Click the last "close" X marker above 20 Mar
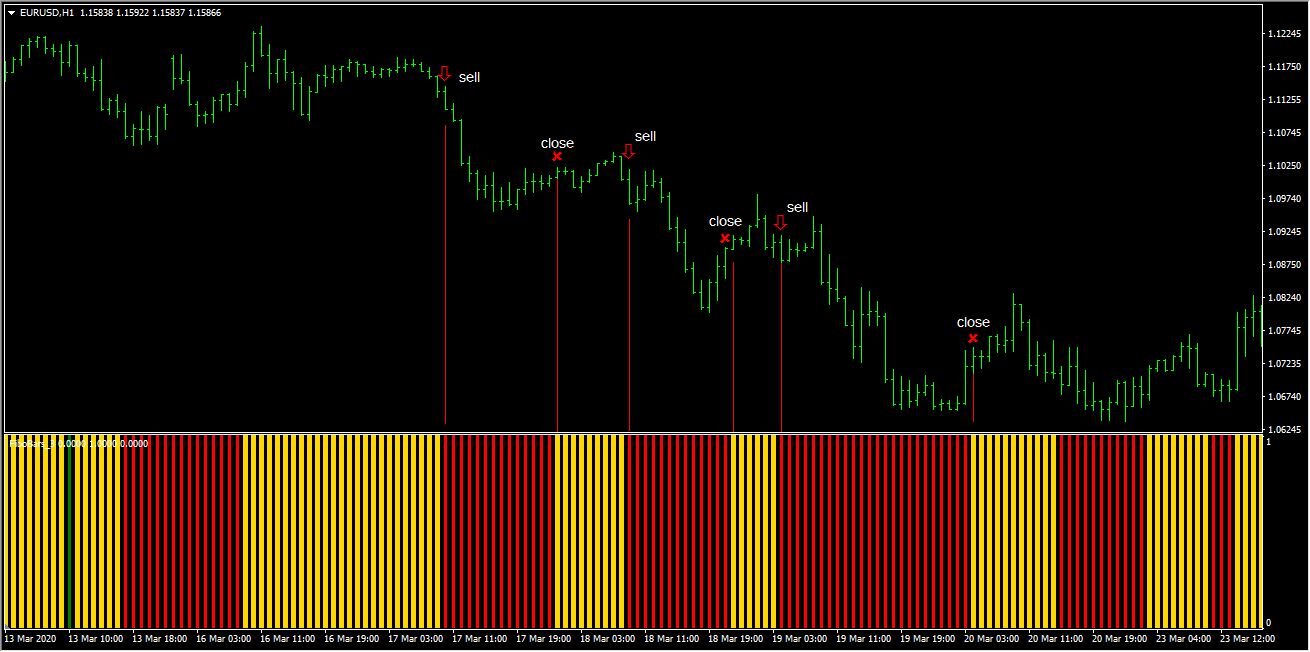Screen dimensions: 1310x652 (x=972, y=338)
